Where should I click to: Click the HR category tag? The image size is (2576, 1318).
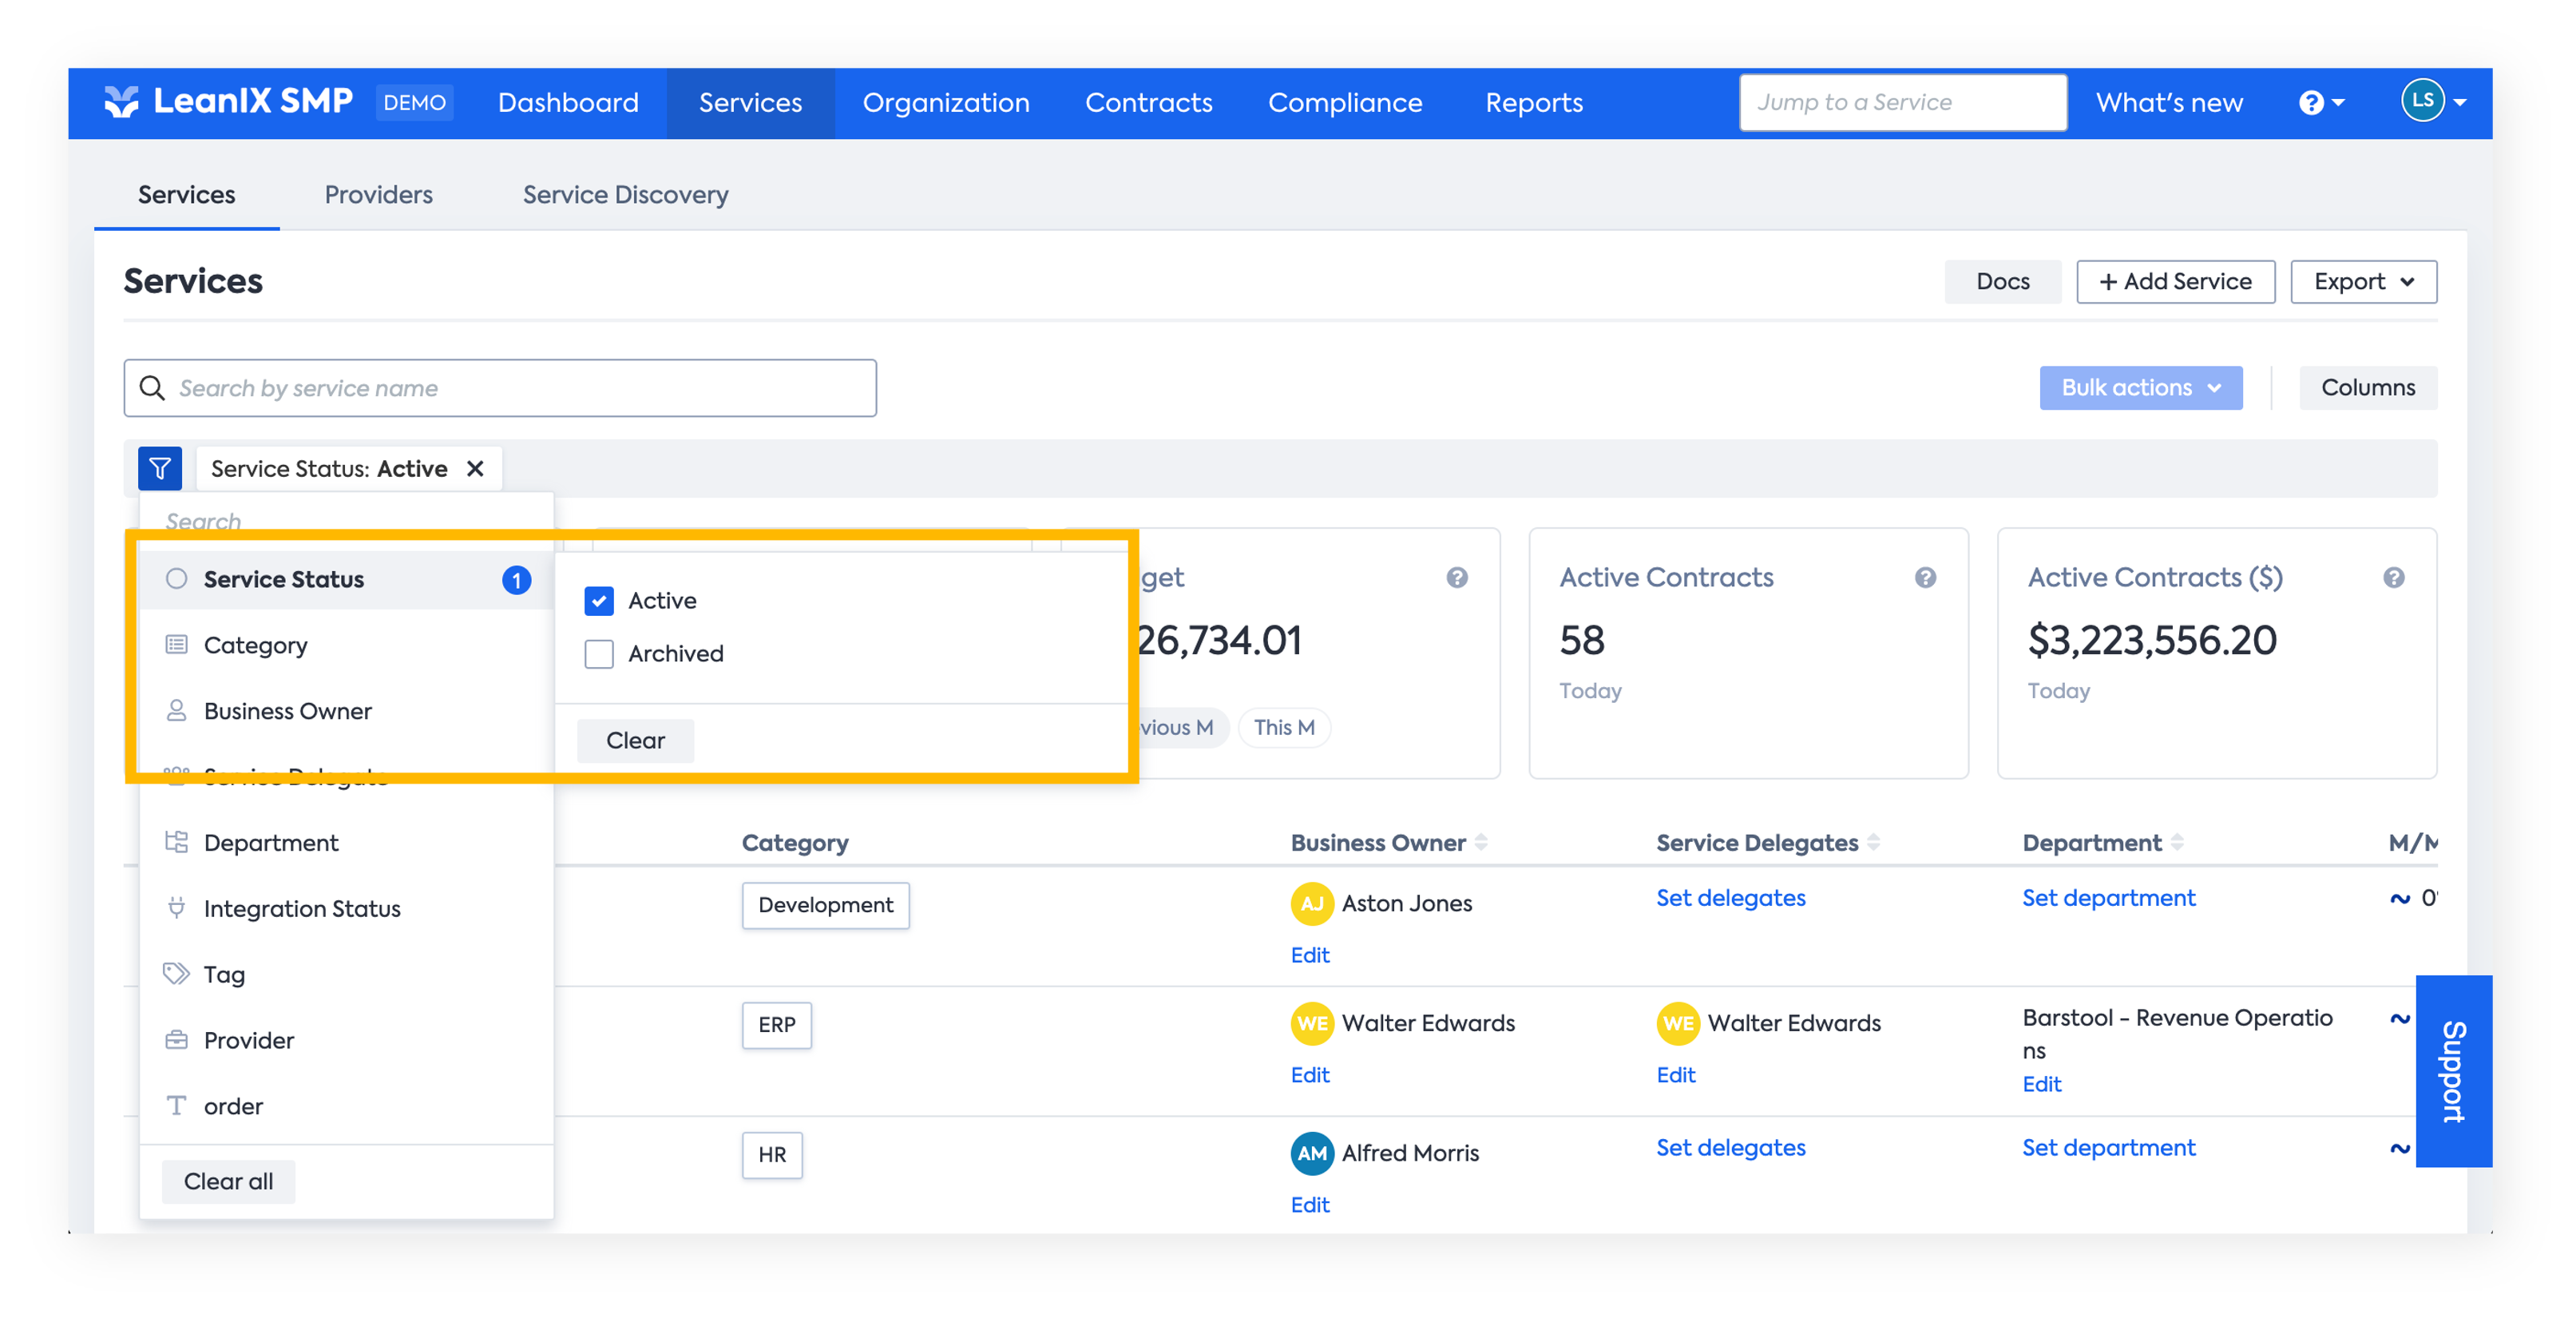771,1155
